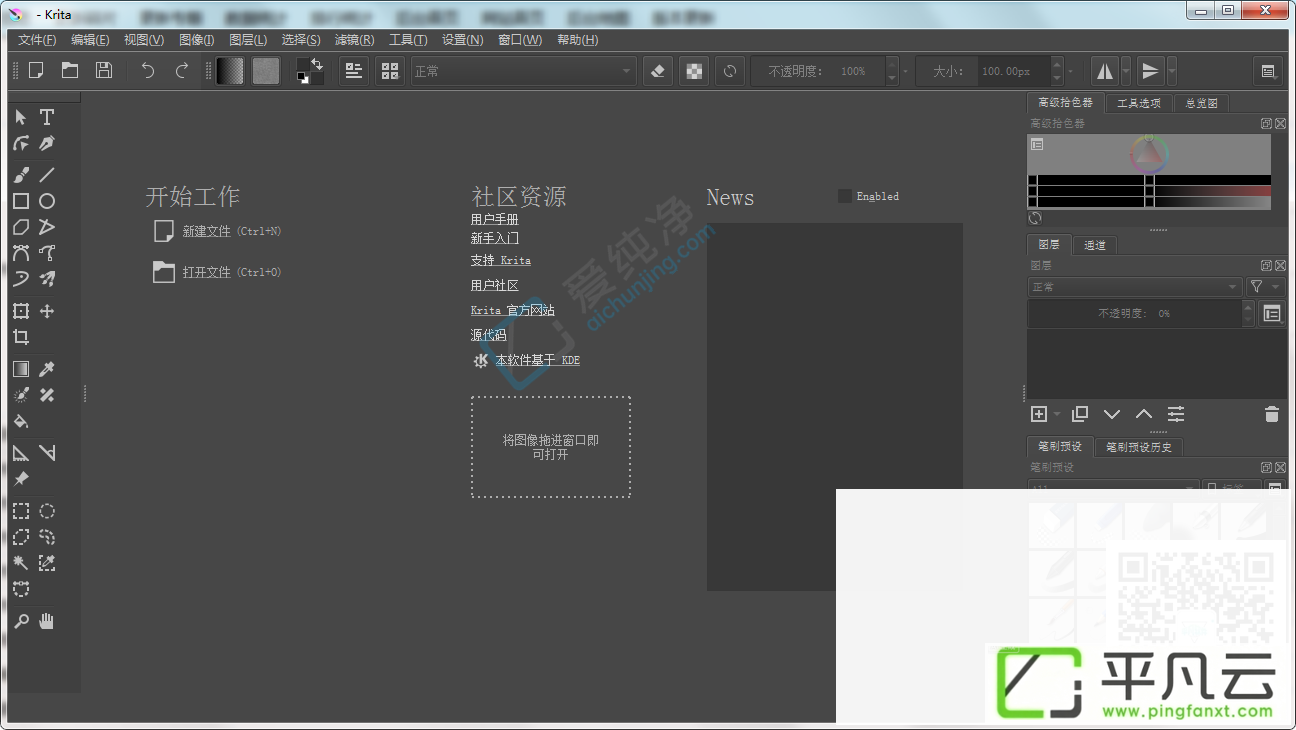Select the Pan hand tool
The width and height of the screenshot is (1296, 730).
(x=47, y=621)
